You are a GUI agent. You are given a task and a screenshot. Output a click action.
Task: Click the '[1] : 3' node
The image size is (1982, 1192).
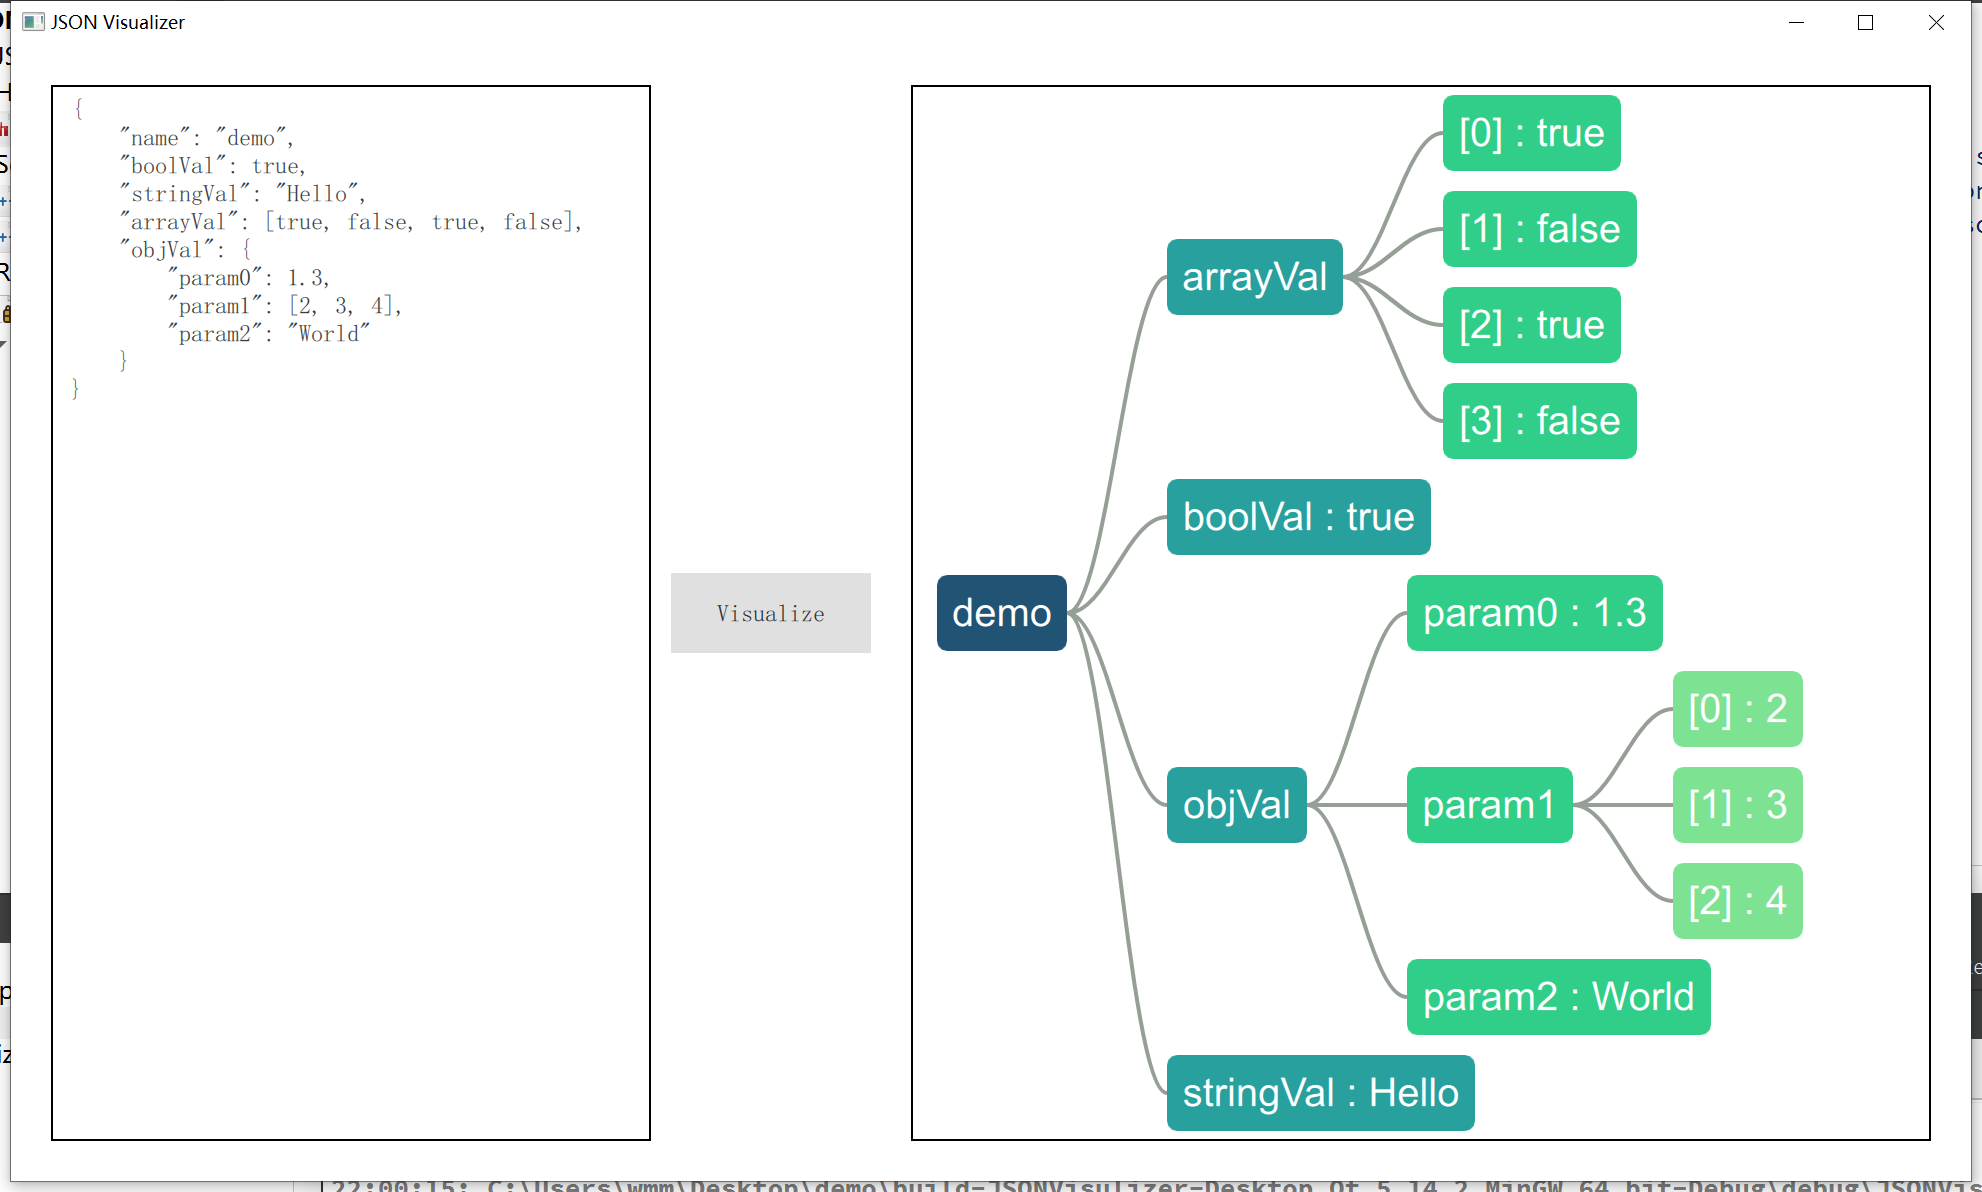(1737, 805)
